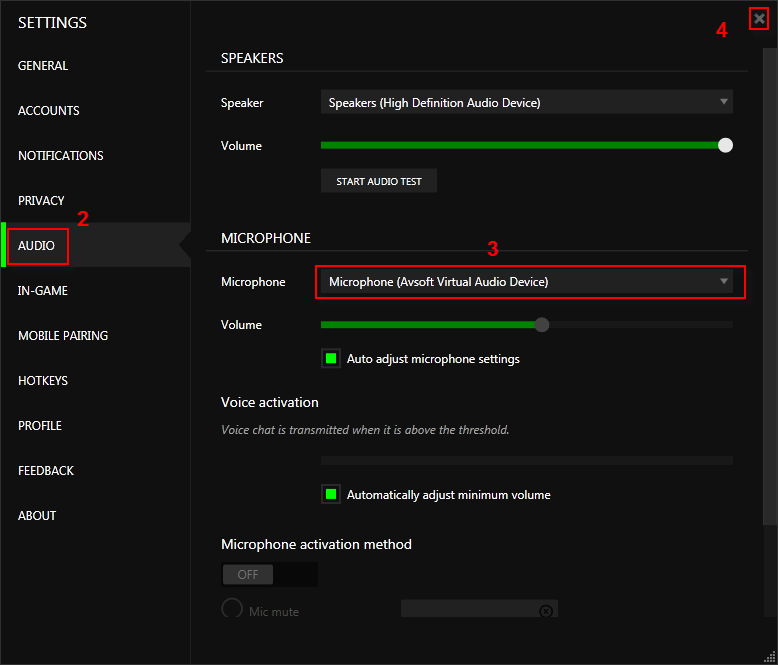The image size is (778, 665).
Task: Open the Mobile Pairing section
Action: [x=63, y=335]
